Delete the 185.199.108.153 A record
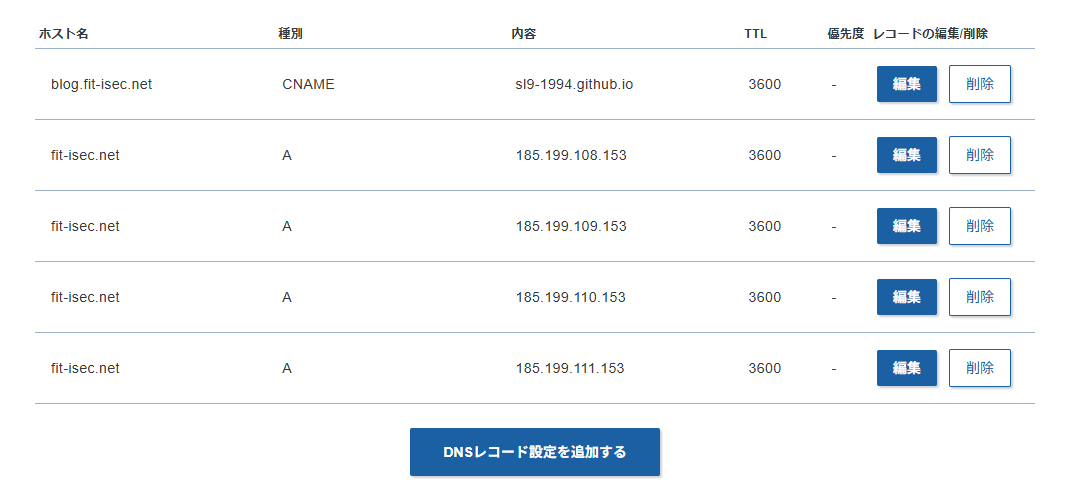1076x491 pixels. click(x=979, y=155)
